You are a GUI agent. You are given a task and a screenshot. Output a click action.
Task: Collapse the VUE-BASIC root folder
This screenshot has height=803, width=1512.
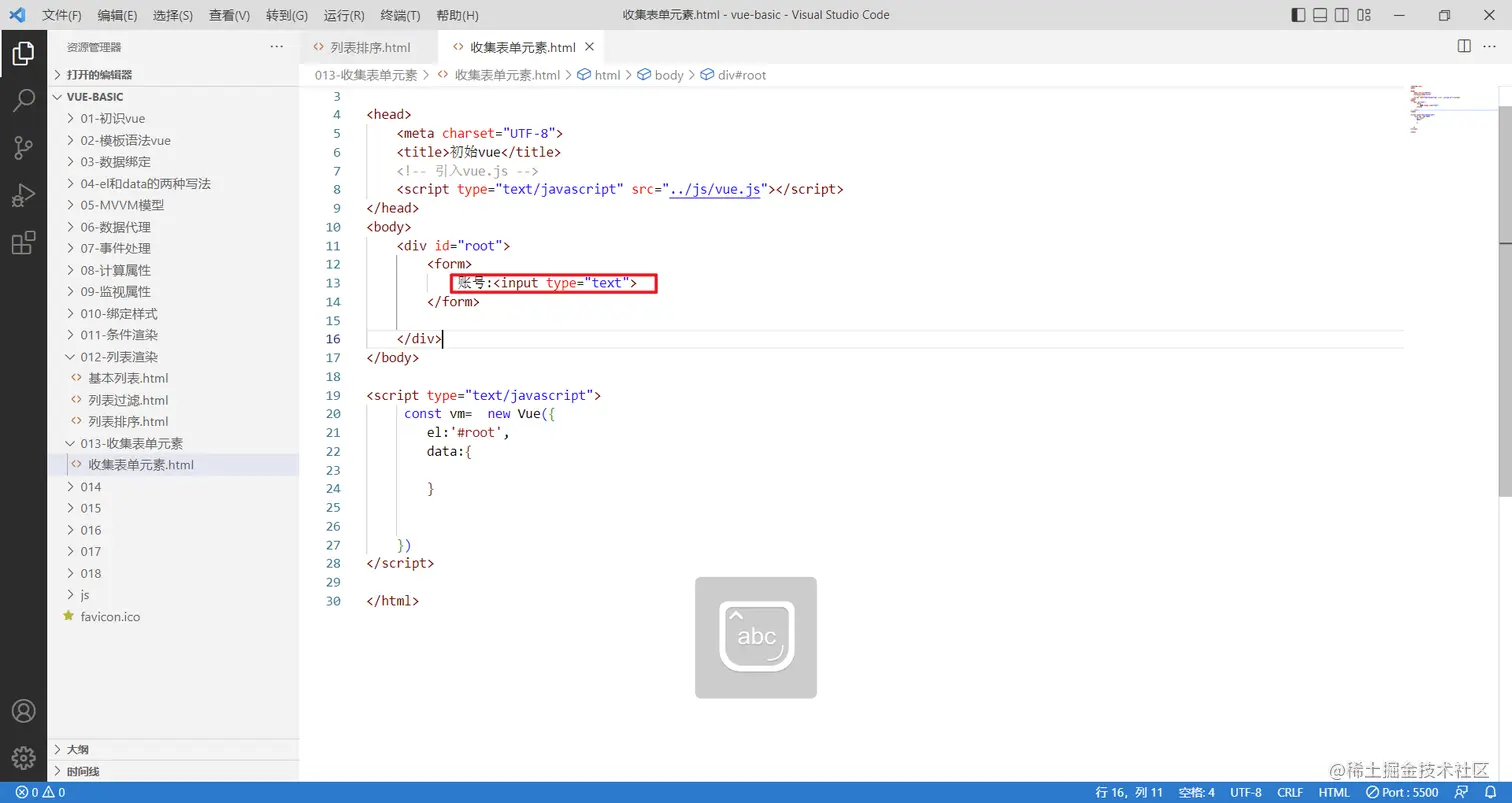(174, 97)
